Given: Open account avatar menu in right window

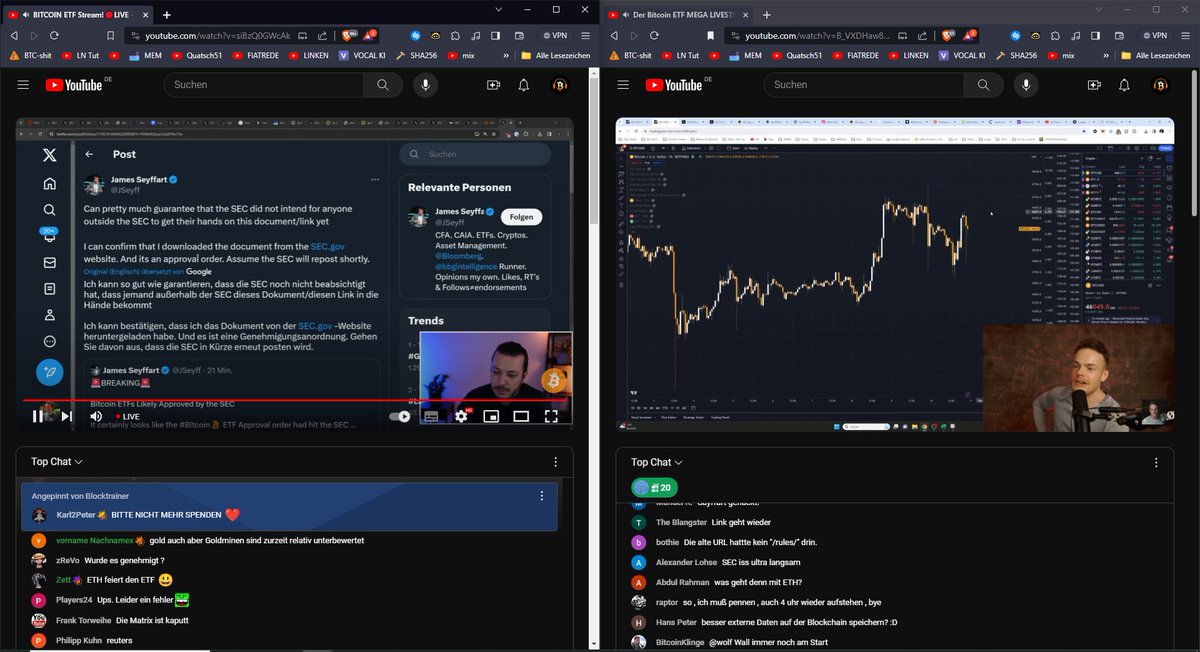Looking at the screenshot, I should pos(1161,85).
